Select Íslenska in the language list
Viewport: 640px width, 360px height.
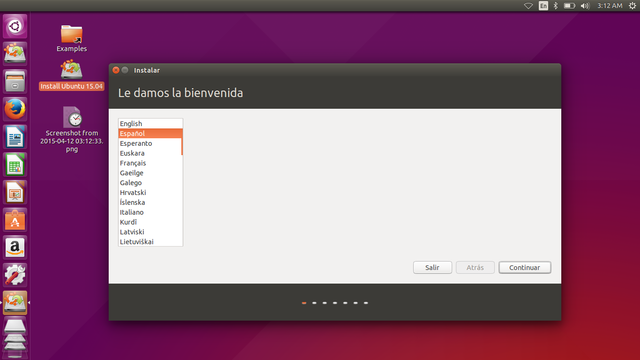point(150,202)
